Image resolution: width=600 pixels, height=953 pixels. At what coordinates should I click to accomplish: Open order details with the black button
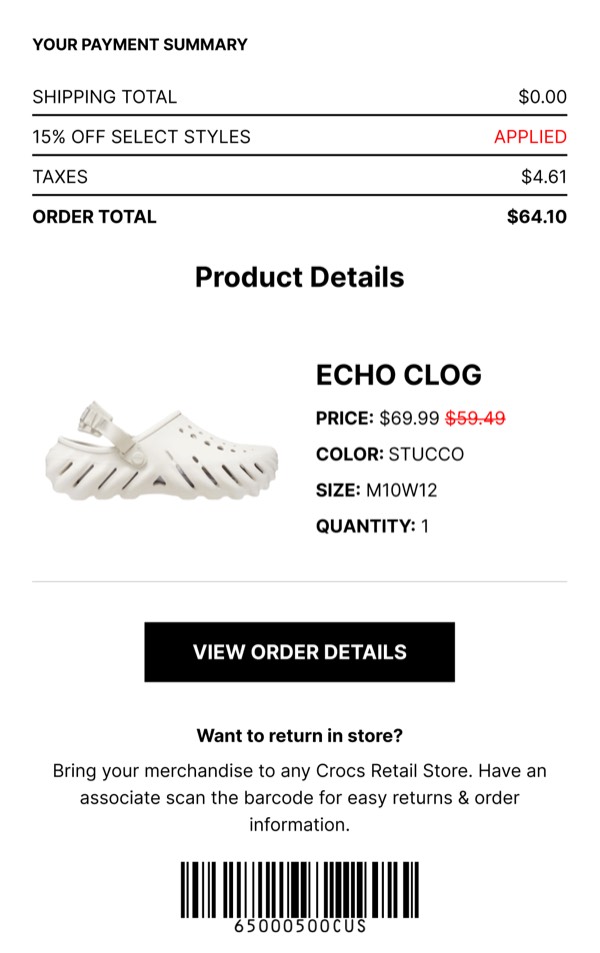[x=300, y=651]
